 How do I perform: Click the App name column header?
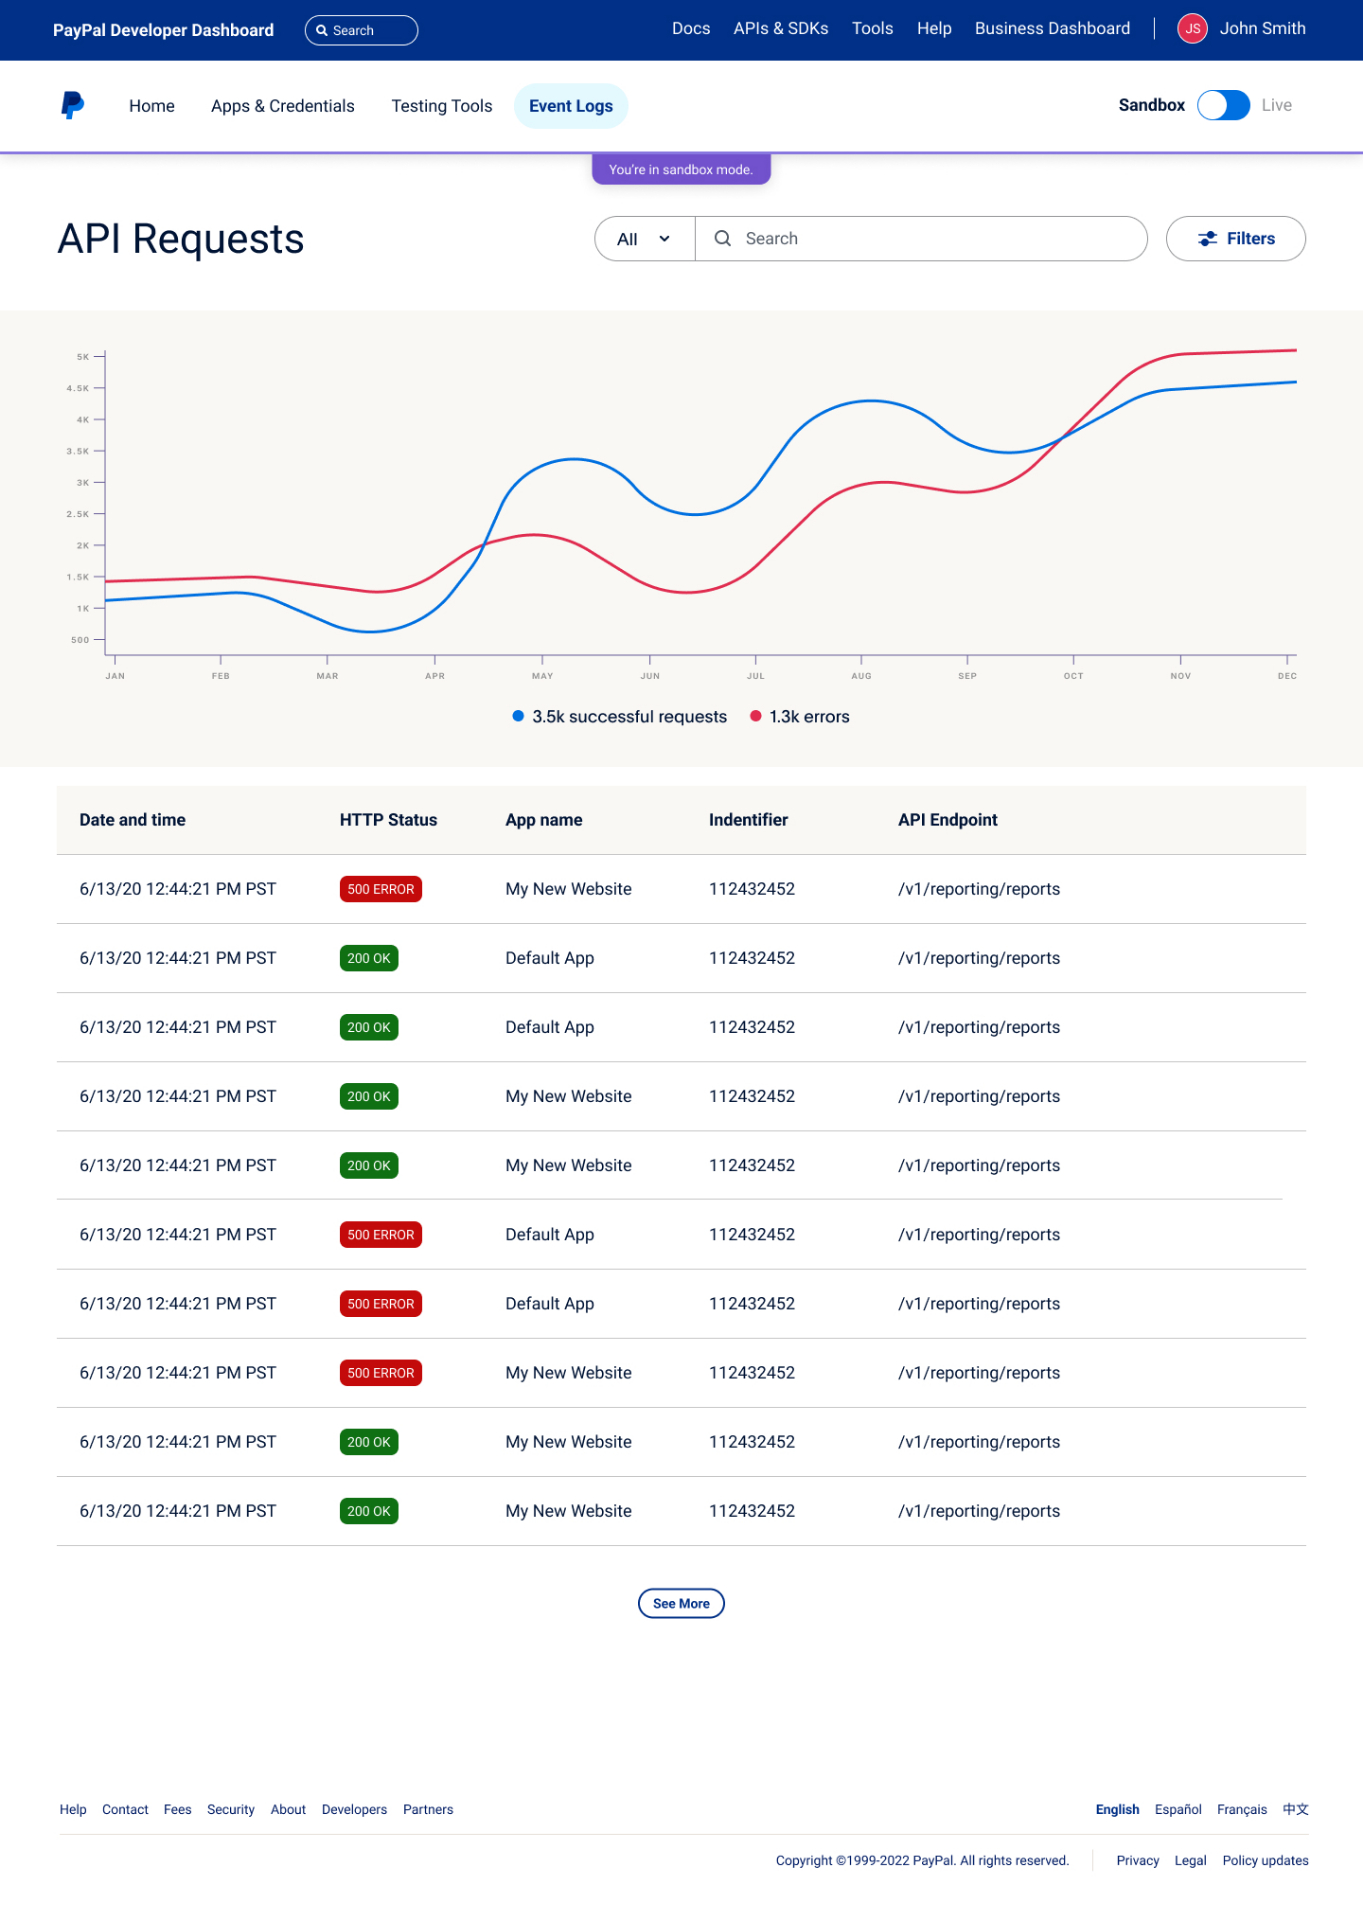[544, 820]
